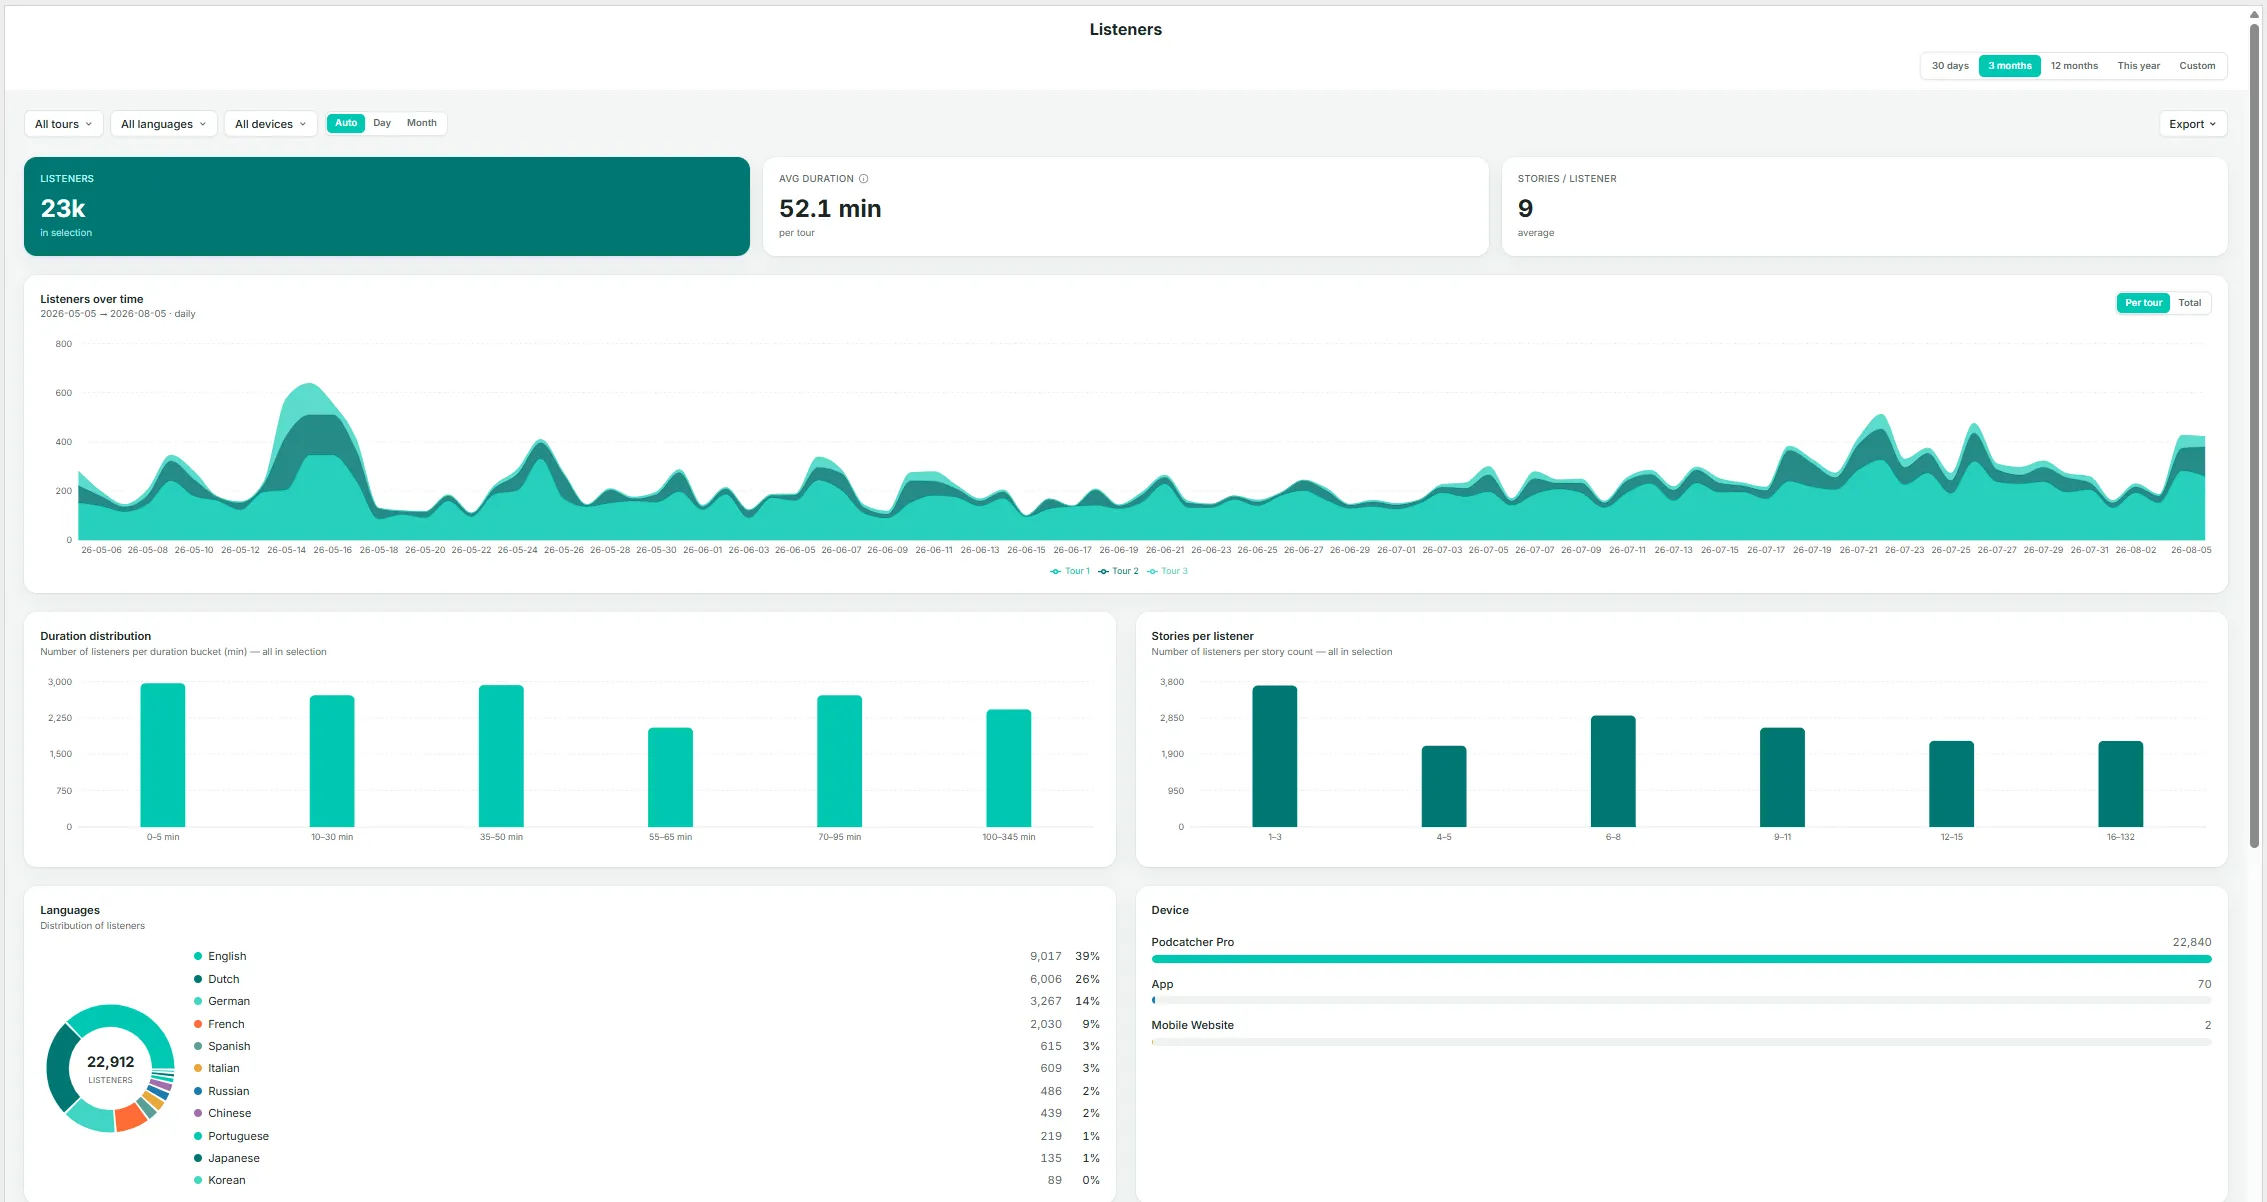Click the Listeners 23k summary card
The image size is (2267, 1202).
click(x=387, y=206)
